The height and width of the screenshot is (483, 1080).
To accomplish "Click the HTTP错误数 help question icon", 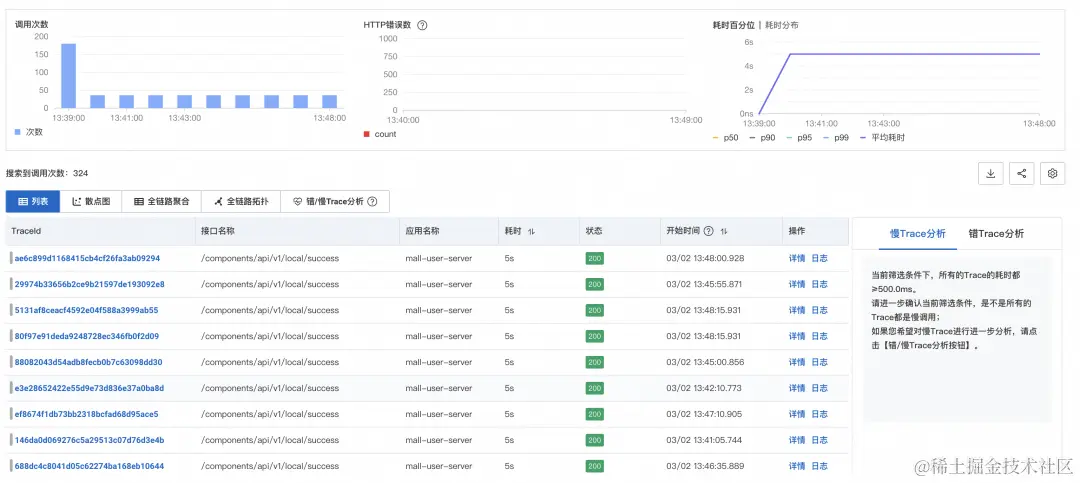I will [422, 25].
